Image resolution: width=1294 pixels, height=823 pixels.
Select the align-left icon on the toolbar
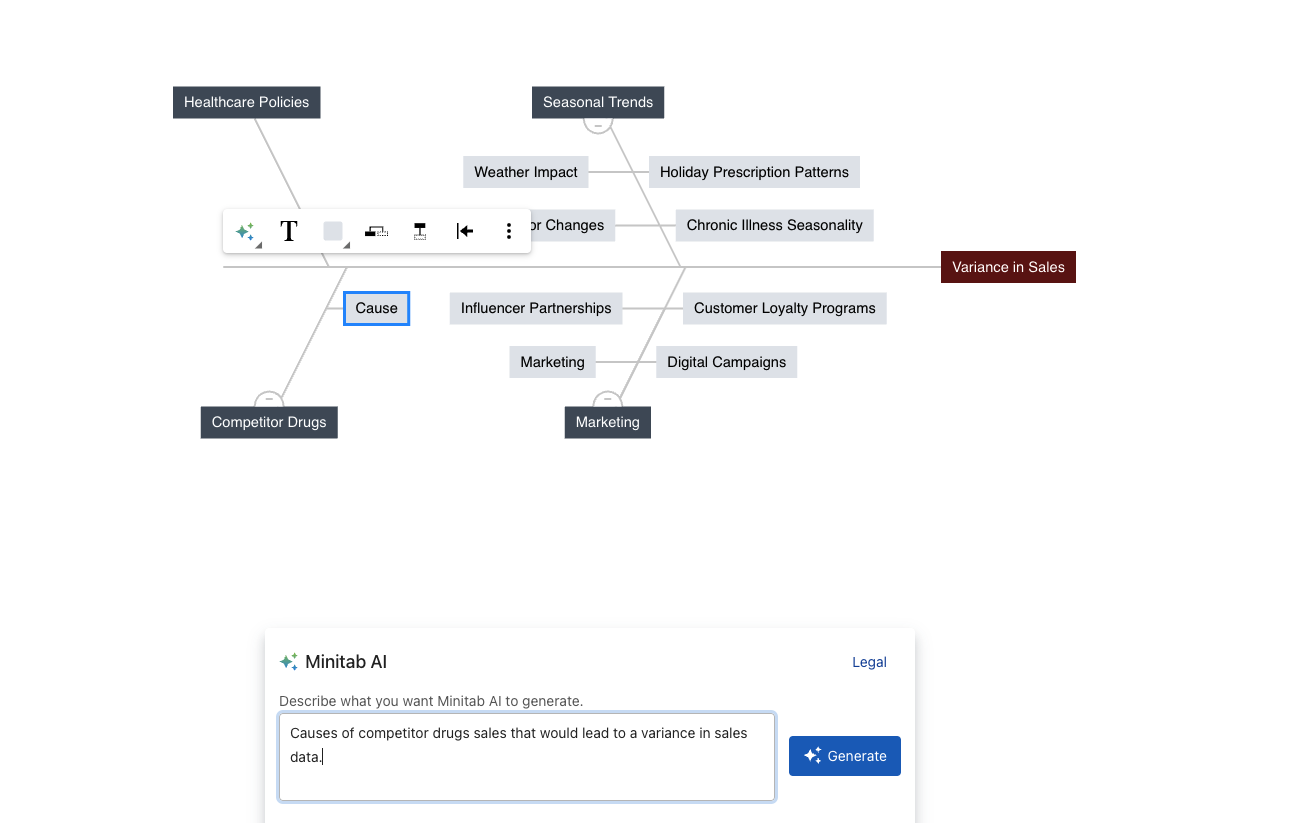tap(465, 231)
